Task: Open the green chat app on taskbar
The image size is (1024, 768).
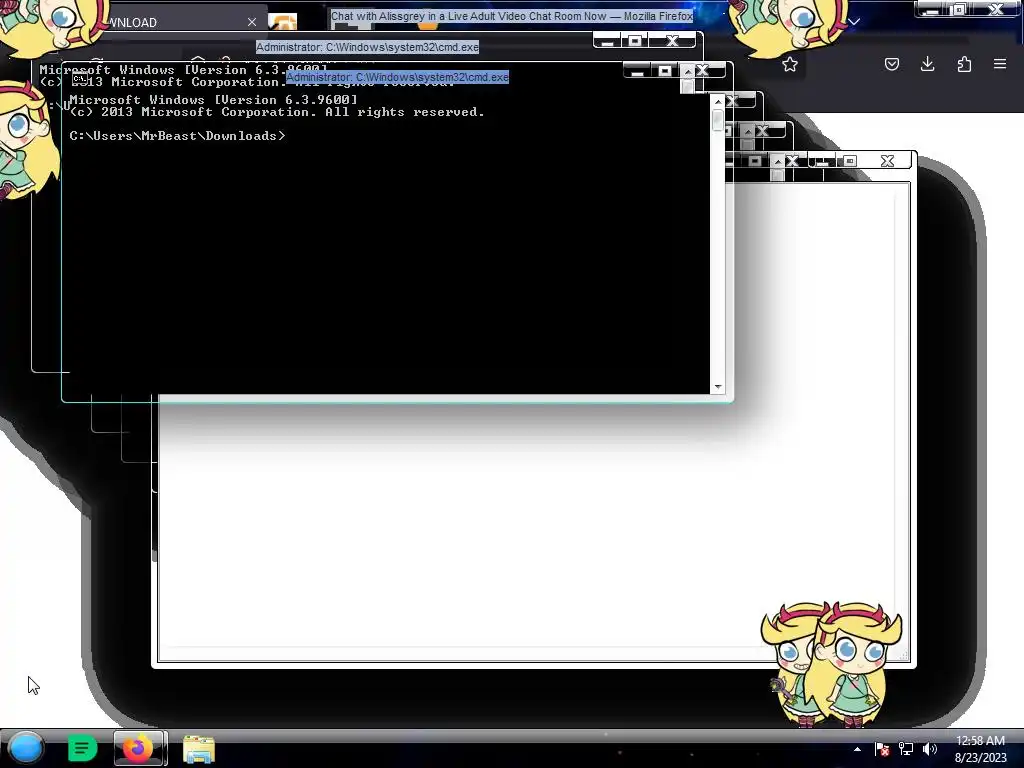Action: 82,748
